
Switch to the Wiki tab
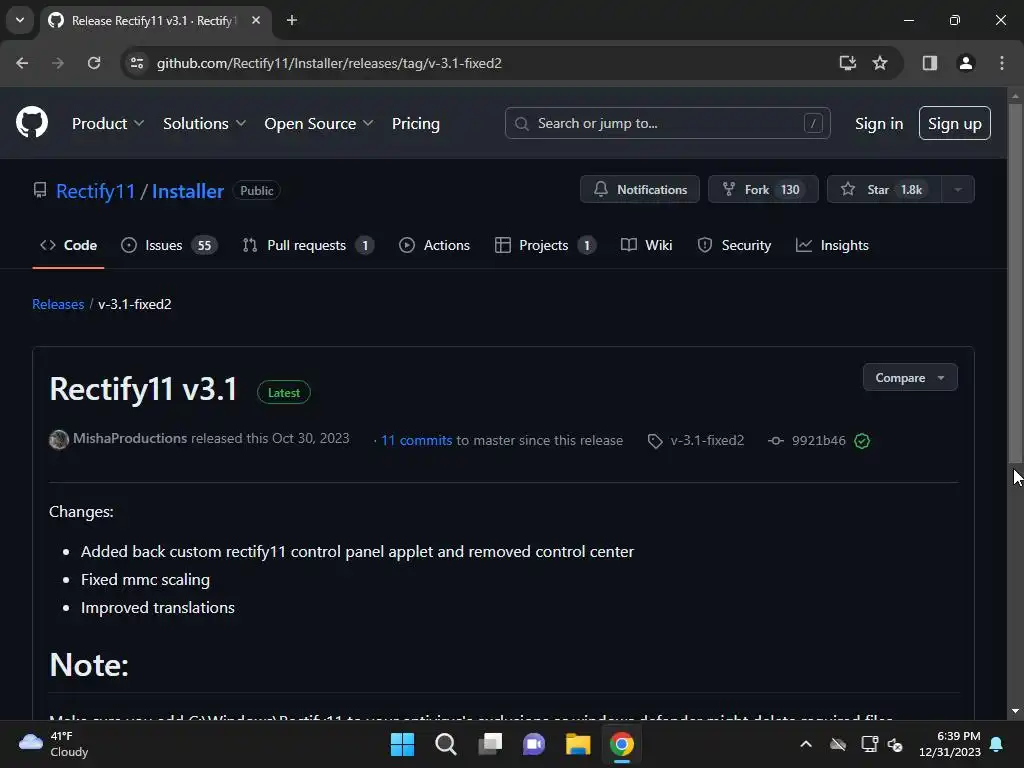click(647, 246)
